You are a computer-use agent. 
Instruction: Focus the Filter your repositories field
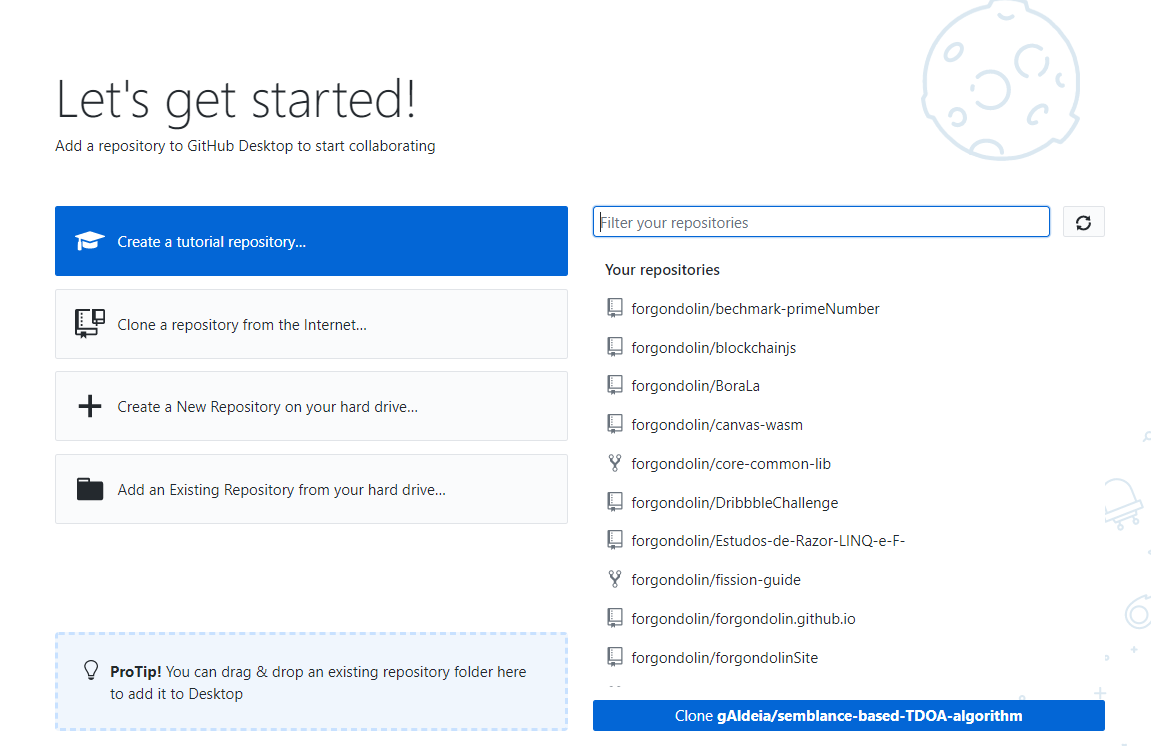tap(821, 222)
